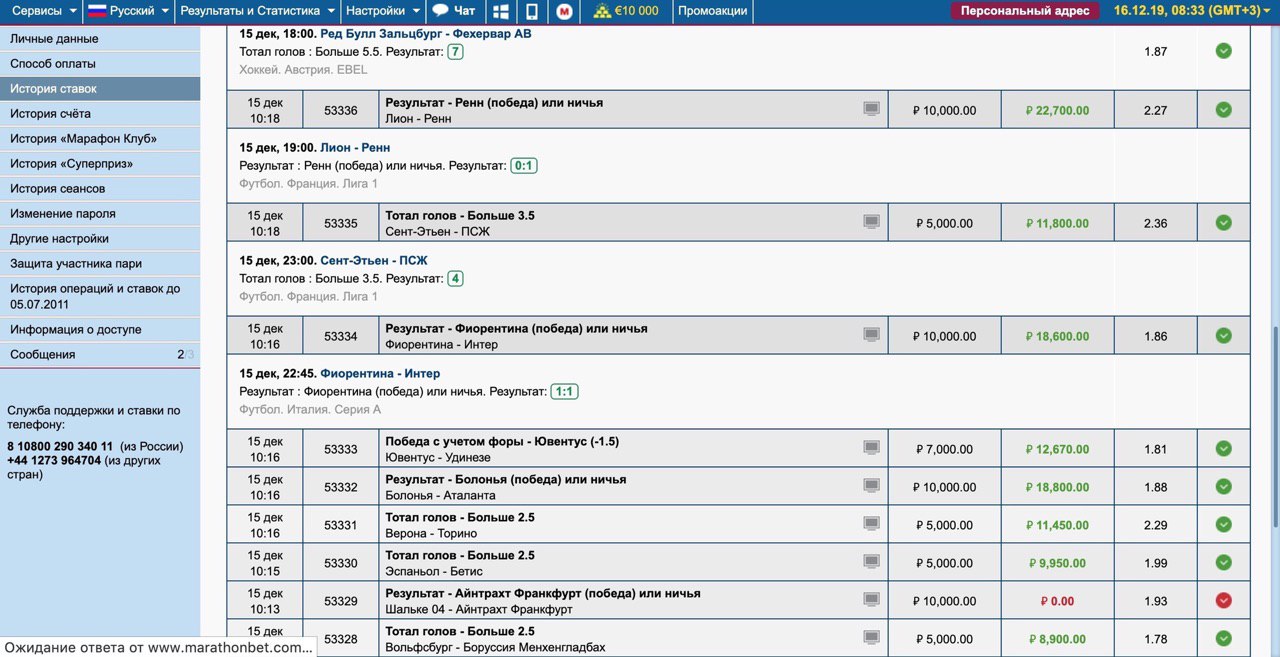Open История сеансов in sidebar

click(x=100, y=189)
